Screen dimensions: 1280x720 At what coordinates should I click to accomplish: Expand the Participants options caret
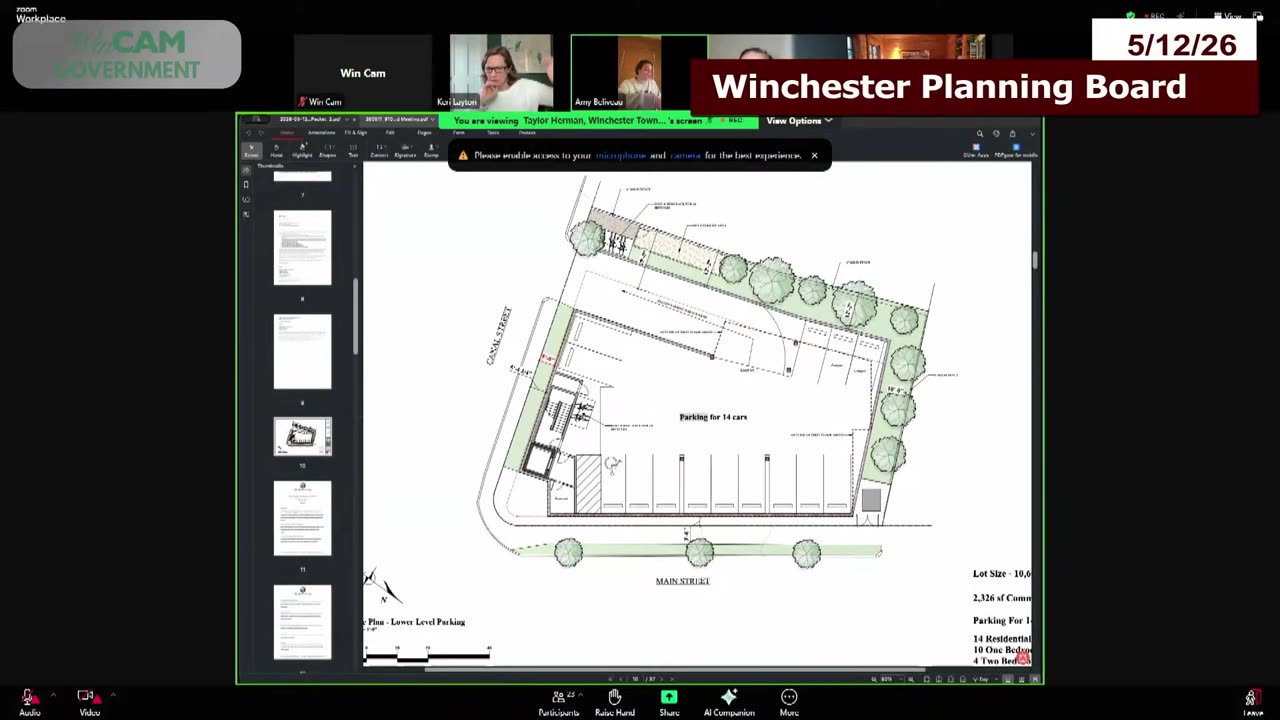click(582, 694)
